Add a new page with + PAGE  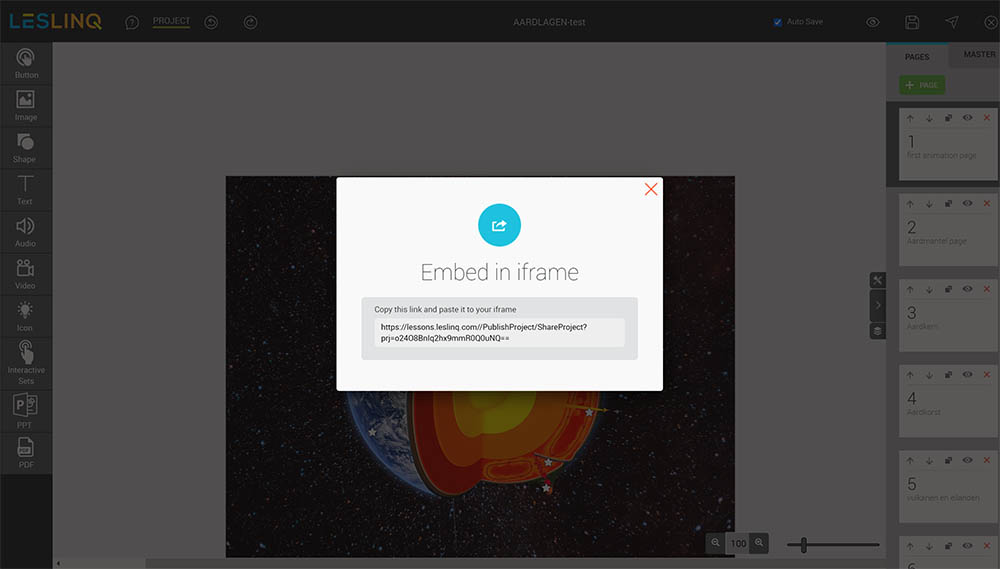click(922, 85)
